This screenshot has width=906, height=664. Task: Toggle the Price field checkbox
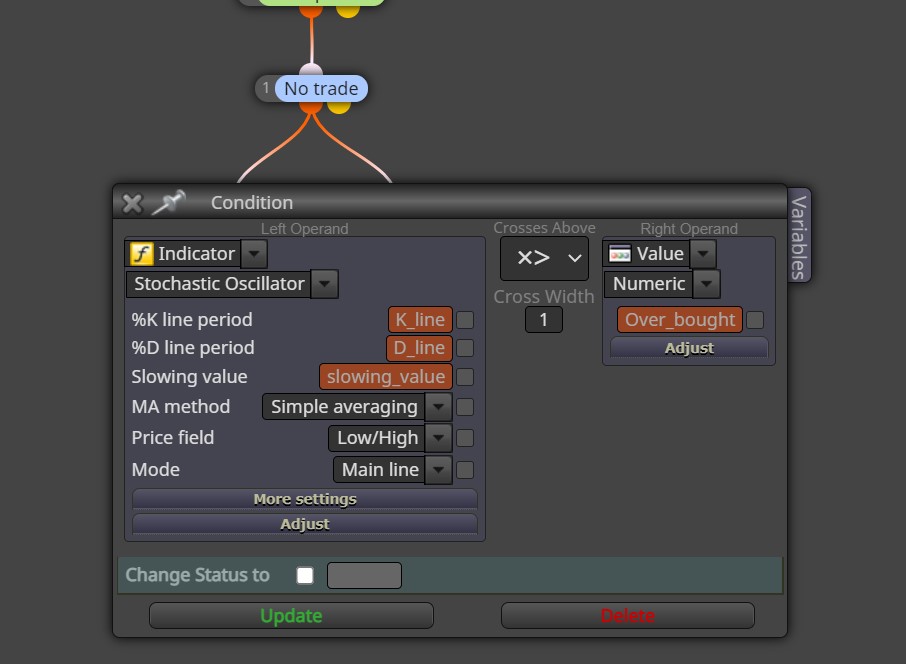(465, 438)
